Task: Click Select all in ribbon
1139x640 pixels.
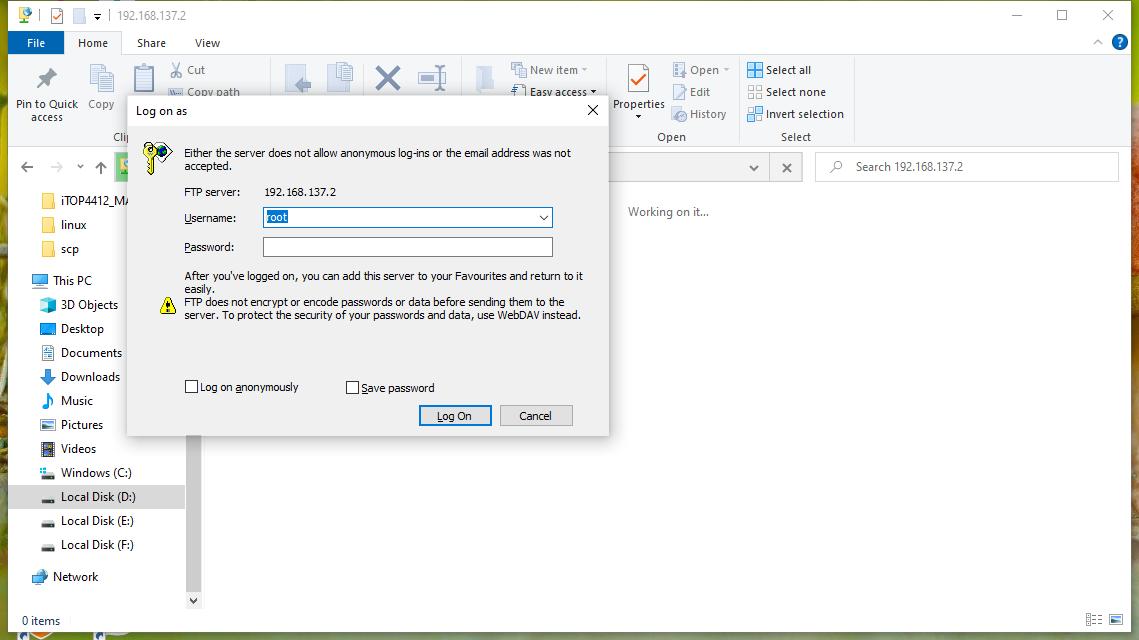Action: coord(779,70)
